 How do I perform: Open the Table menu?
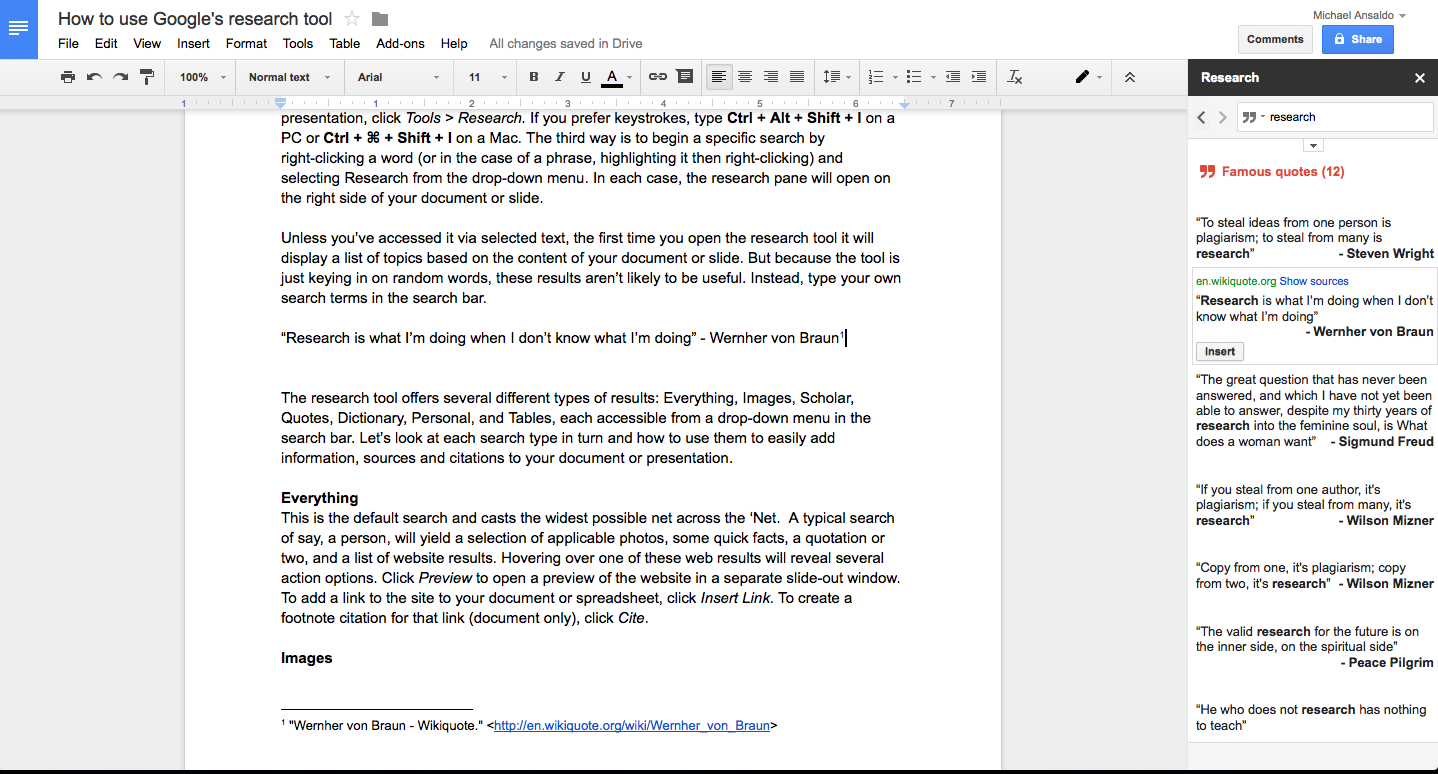345,43
